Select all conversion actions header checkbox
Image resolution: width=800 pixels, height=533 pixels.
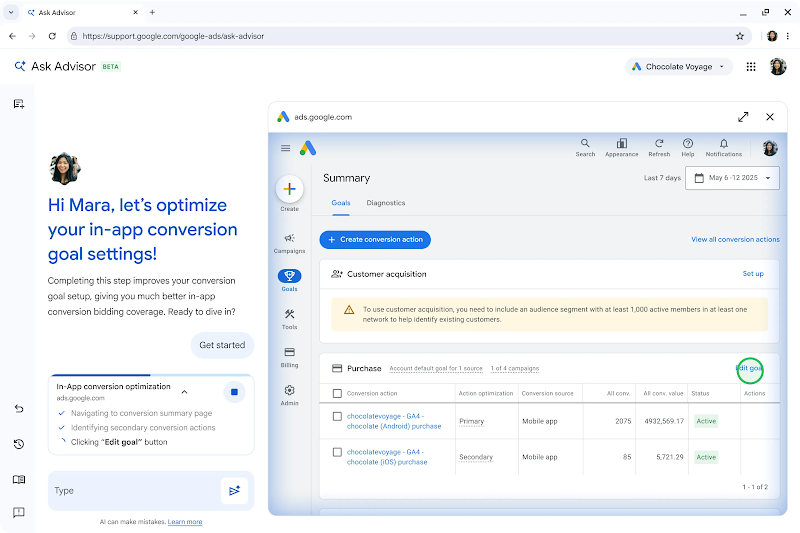(337, 393)
